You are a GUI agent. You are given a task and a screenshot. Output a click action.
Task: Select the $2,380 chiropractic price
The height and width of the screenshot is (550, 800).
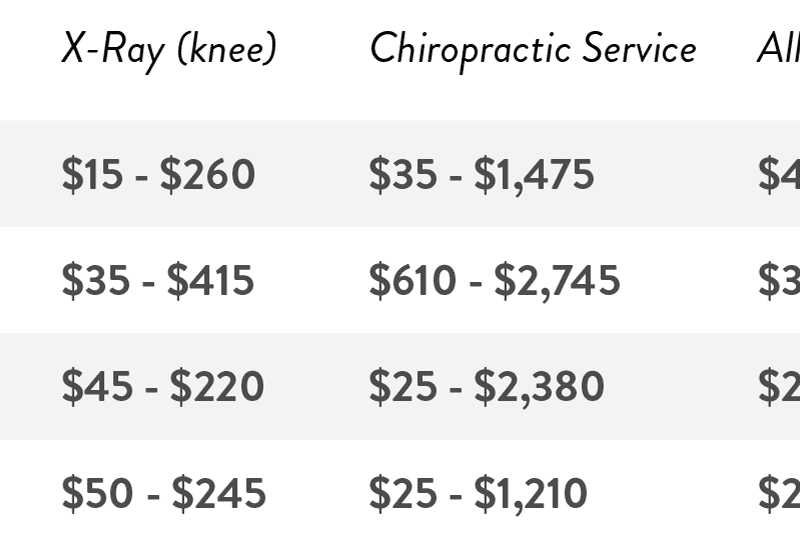(x=539, y=387)
